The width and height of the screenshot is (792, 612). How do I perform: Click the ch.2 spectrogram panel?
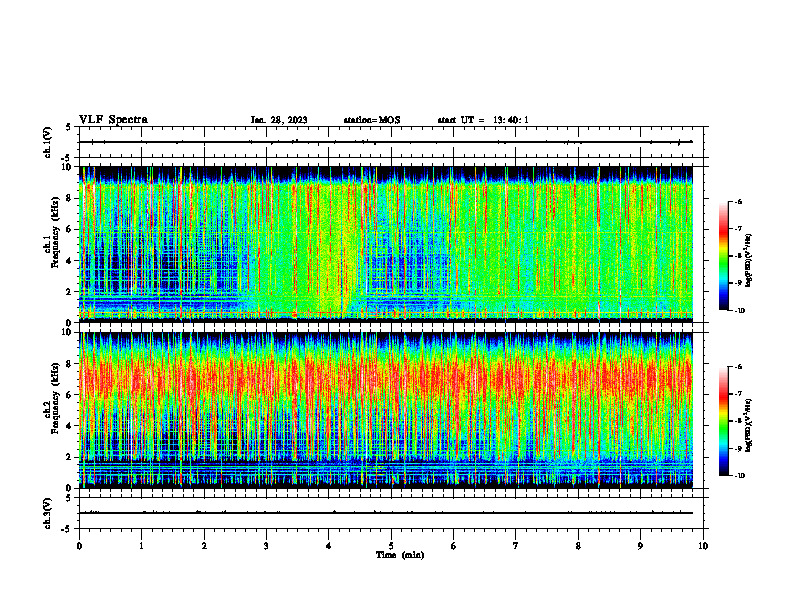[x=386, y=410]
